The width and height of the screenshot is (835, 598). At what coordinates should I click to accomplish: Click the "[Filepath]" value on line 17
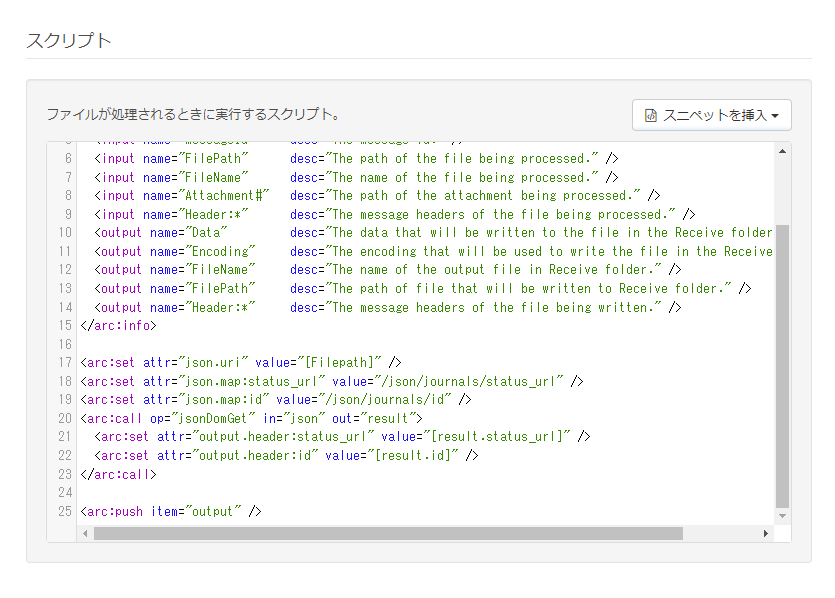tap(342, 363)
